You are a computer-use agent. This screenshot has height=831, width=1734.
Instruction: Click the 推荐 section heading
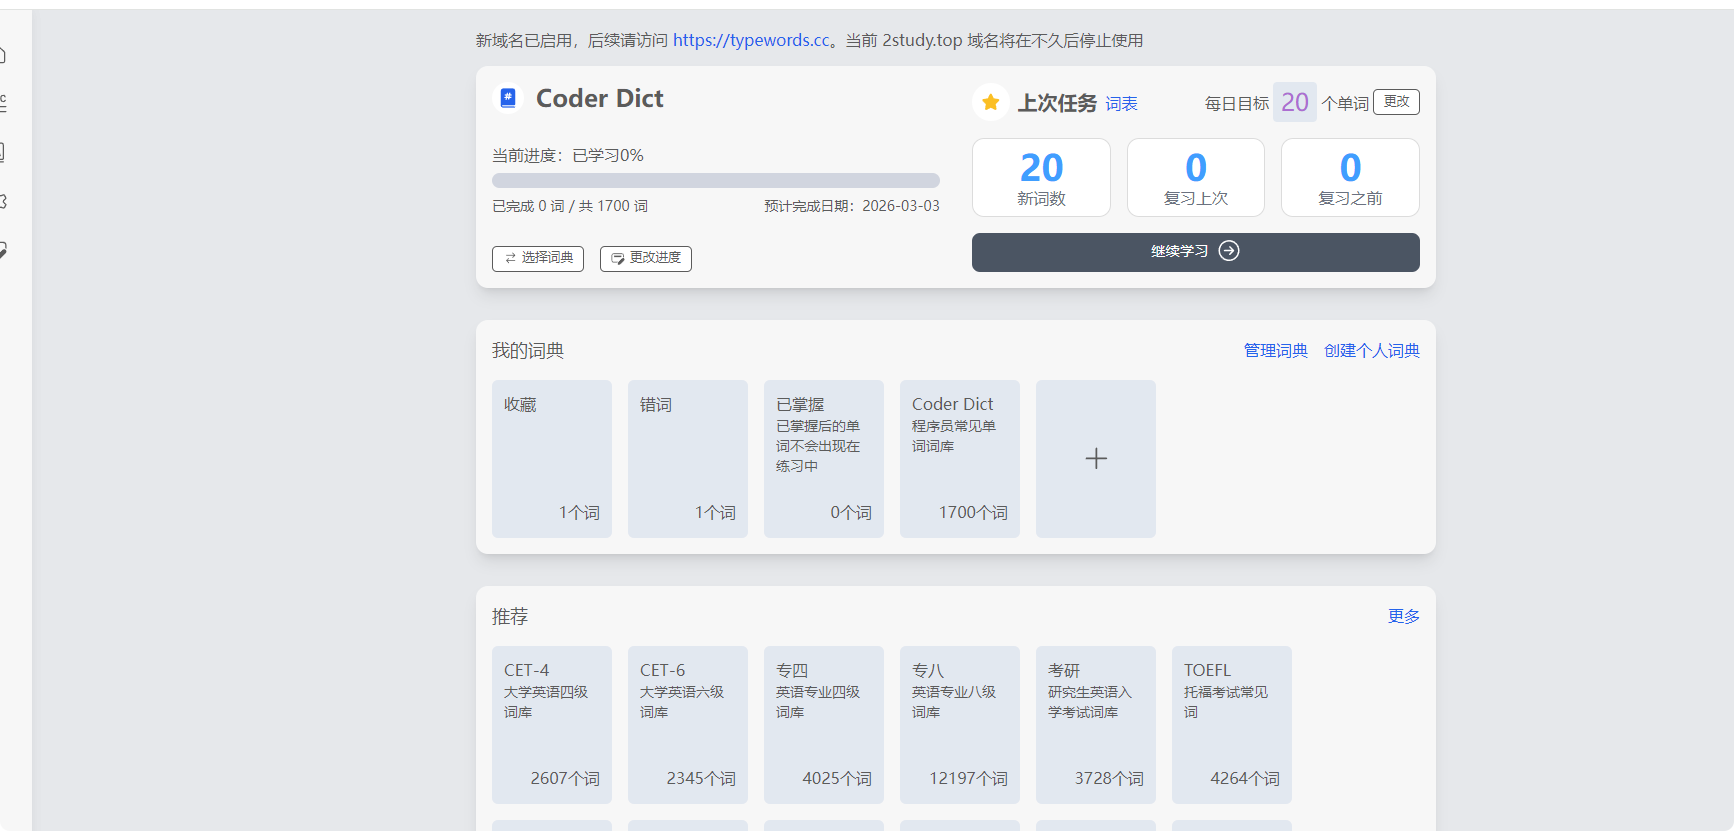click(x=510, y=617)
